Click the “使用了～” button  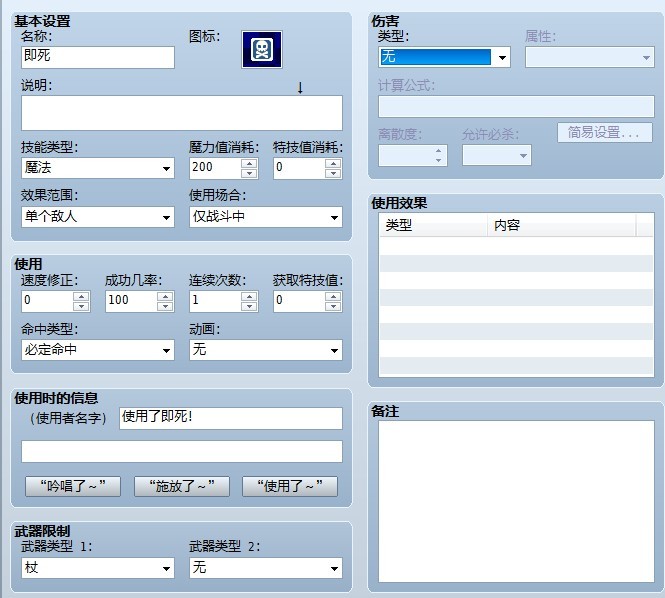(290, 486)
